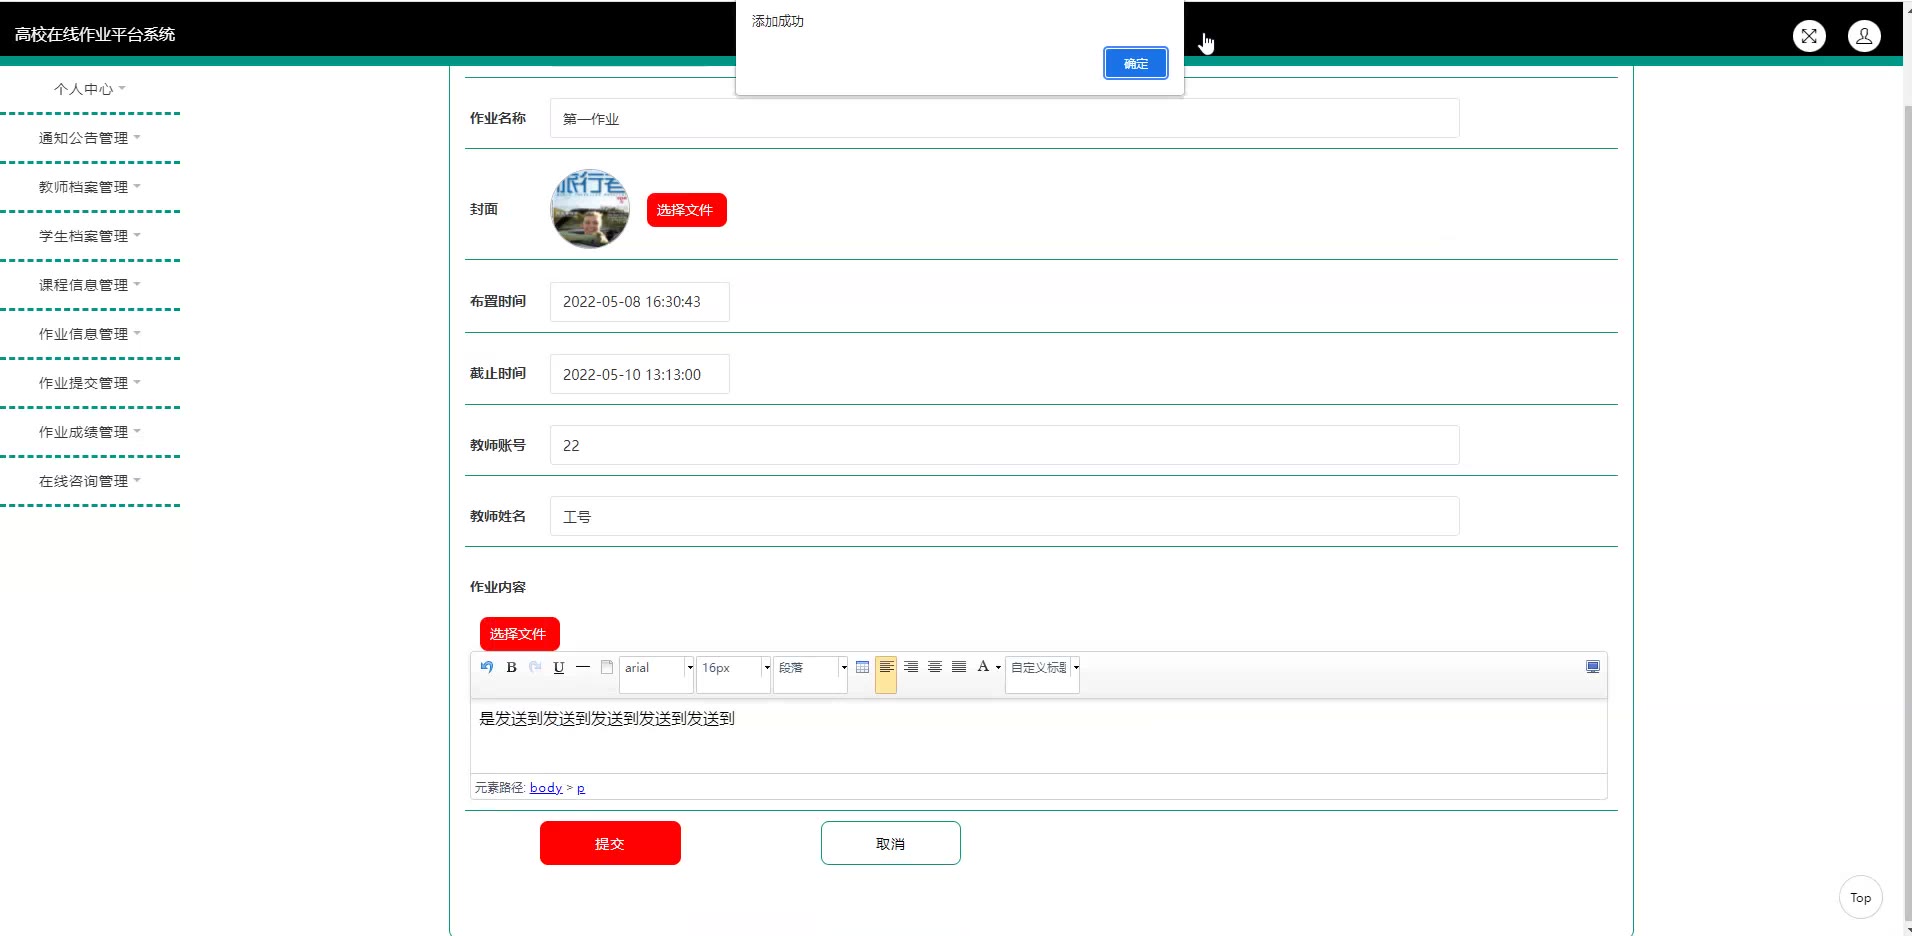Screen dimensions: 1912x936
Task: Click 选择文件 button next to cover image
Action: (686, 210)
